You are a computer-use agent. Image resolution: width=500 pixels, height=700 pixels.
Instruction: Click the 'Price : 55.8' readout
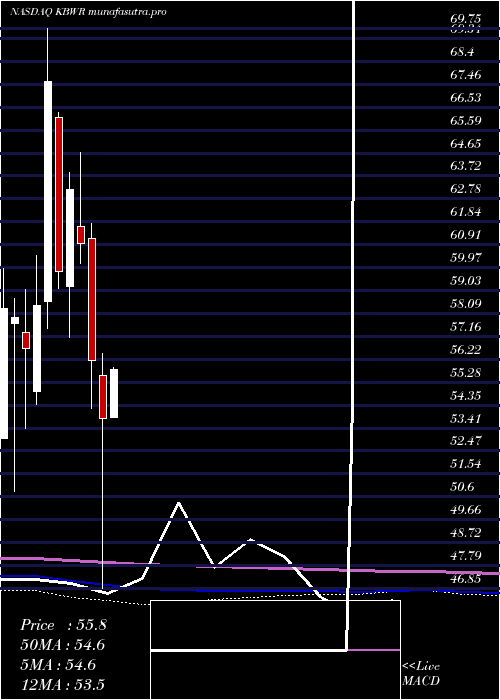point(63,625)
